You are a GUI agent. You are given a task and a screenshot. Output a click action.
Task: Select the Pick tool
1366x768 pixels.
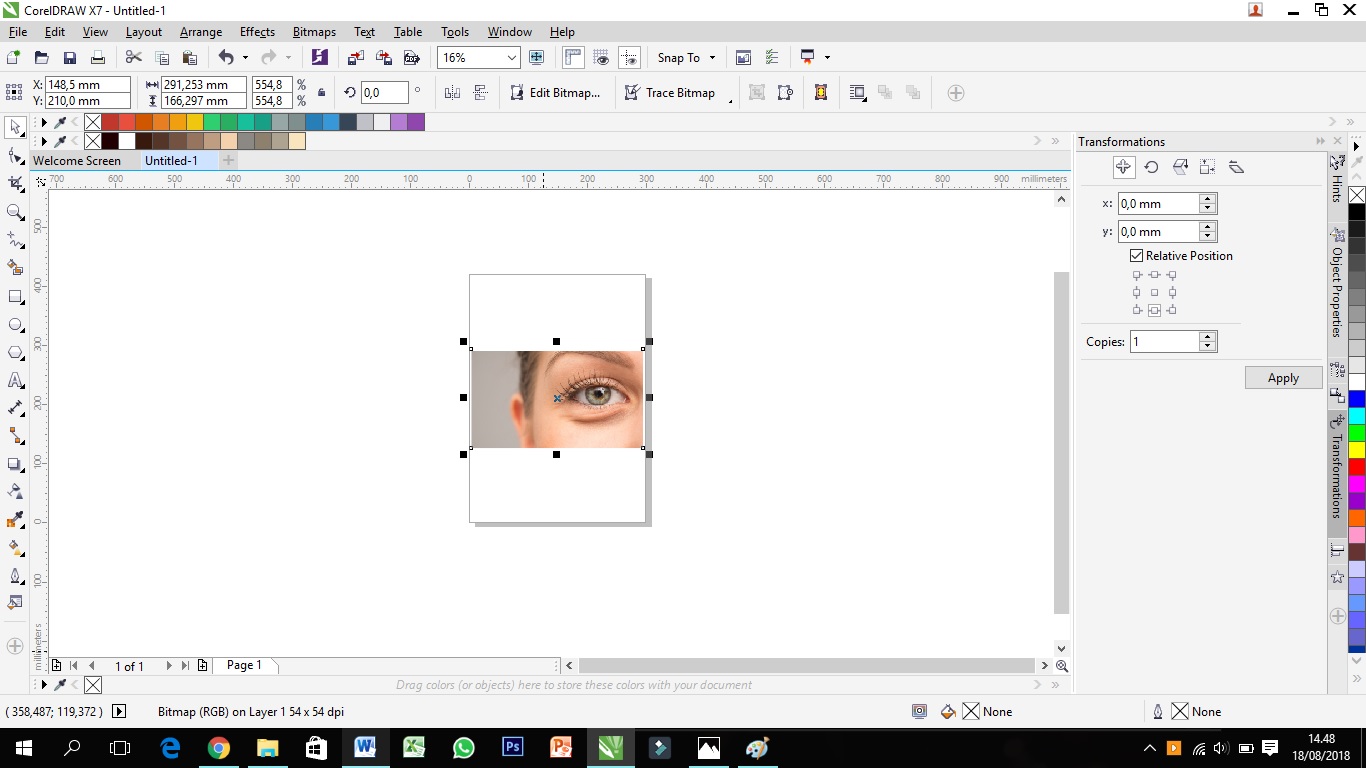[15, 127]
